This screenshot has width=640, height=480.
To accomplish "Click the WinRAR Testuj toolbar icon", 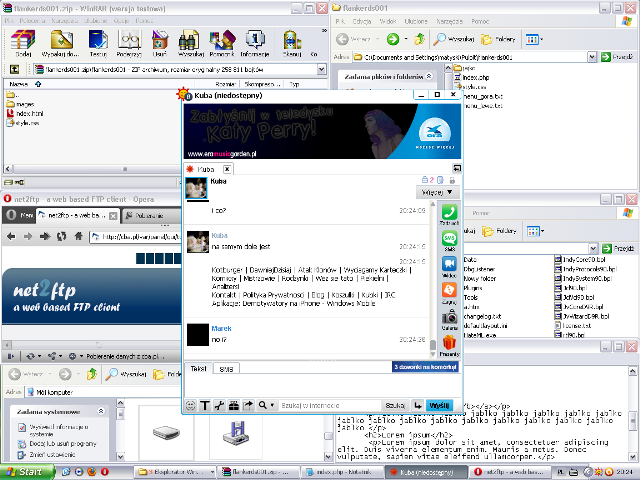I will point(98,42).
